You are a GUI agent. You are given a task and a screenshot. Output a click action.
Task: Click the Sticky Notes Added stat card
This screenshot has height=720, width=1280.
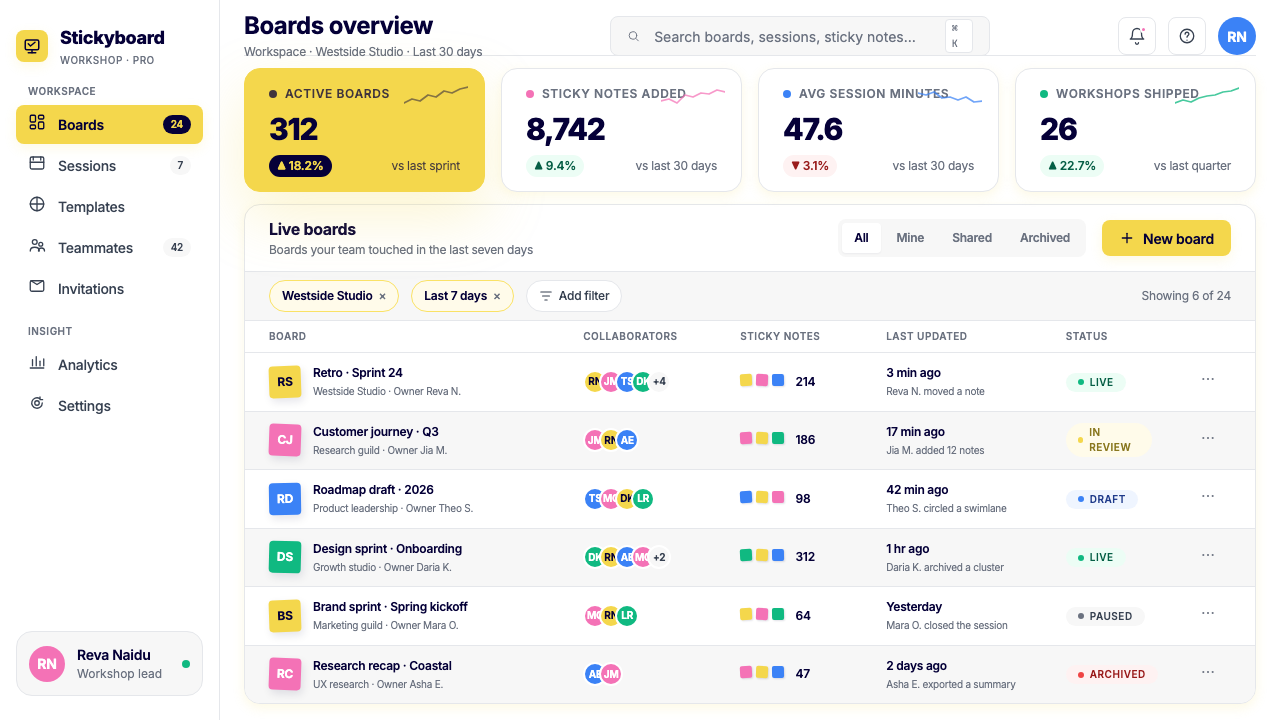click(621, 130)
